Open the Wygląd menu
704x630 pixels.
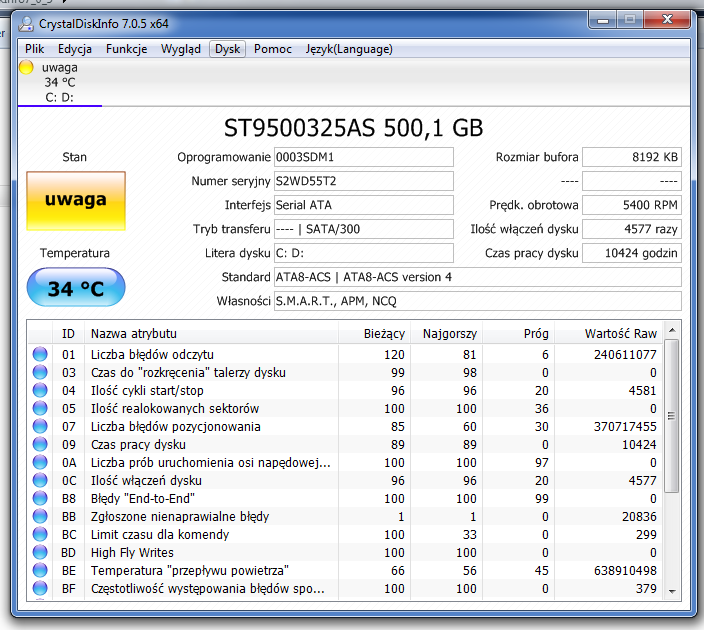pyautogui.click(x=180, y=49)
